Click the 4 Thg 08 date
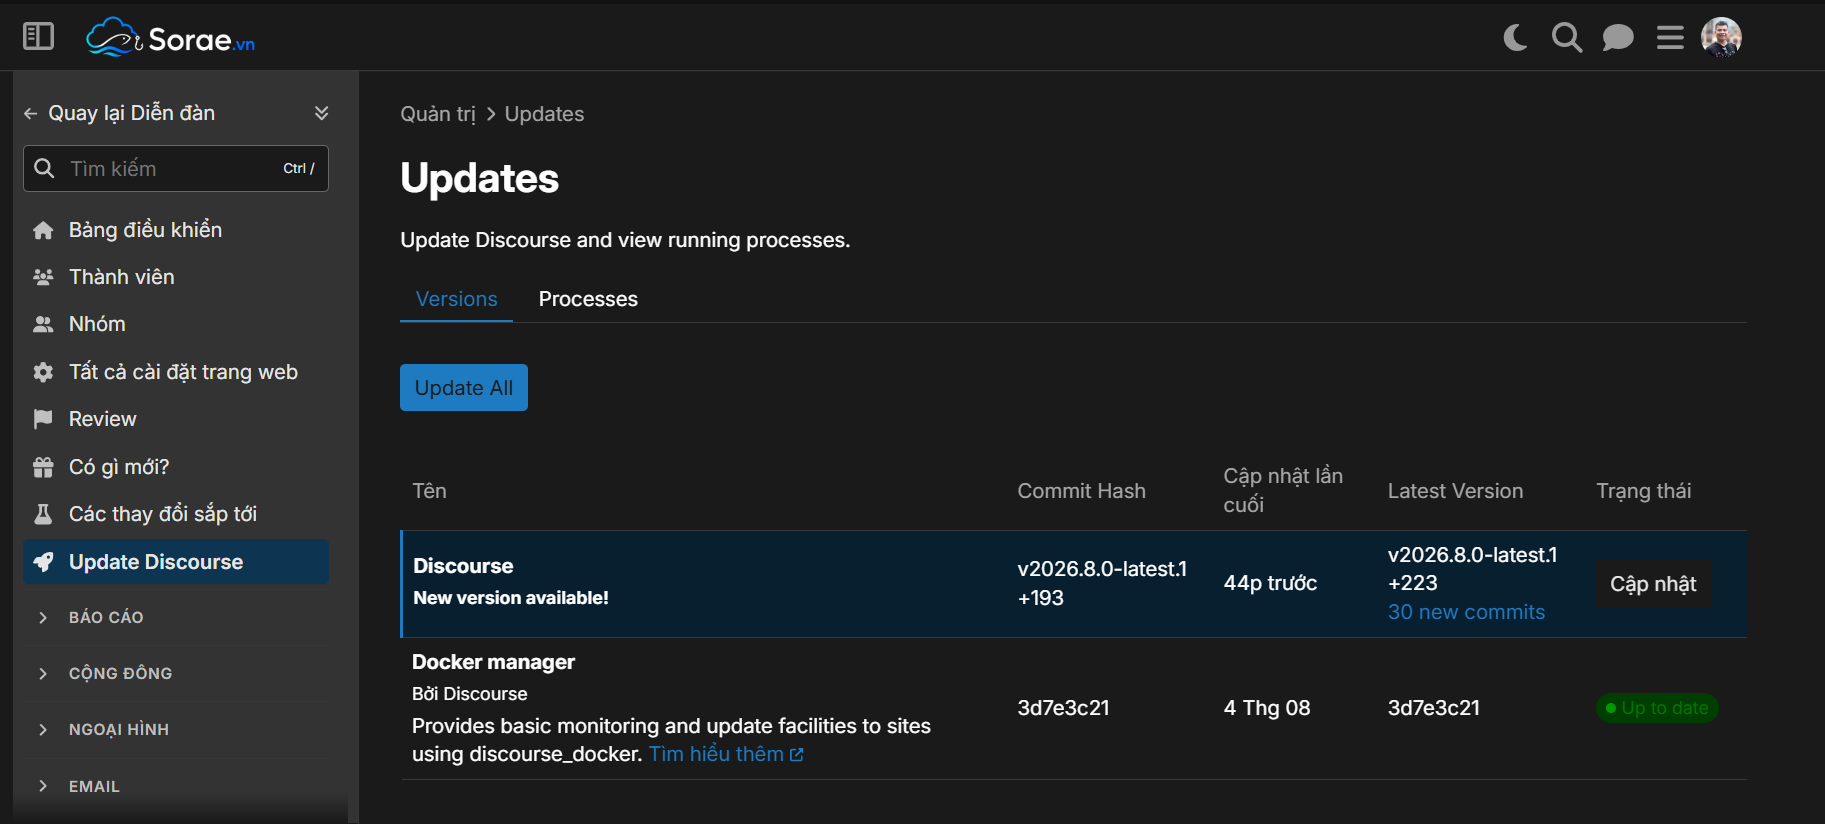Viewport: 1825px width, 824px height. click(1267, 708)
